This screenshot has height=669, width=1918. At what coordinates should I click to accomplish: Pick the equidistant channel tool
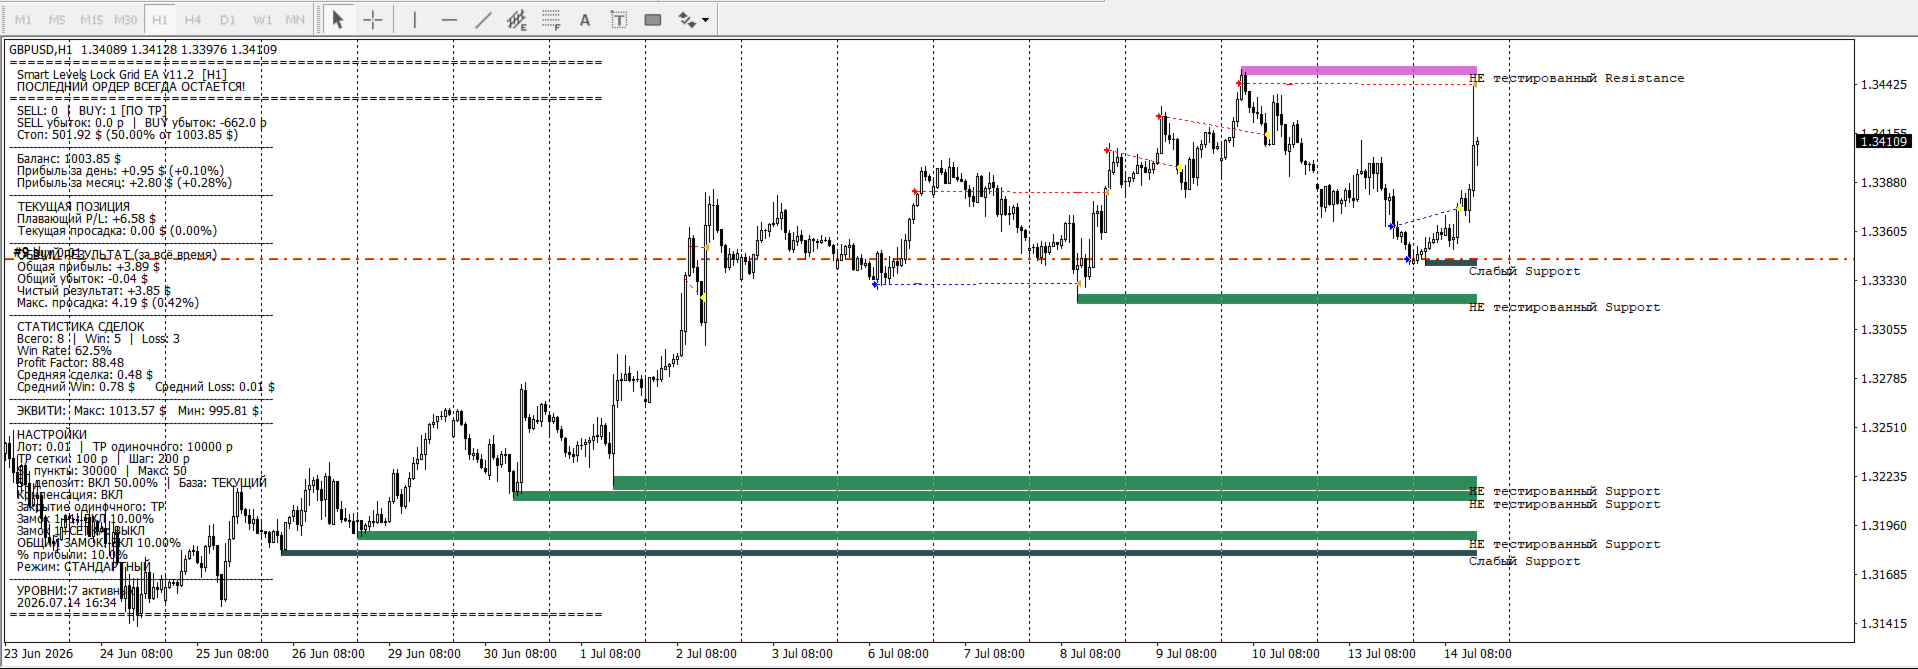click(x=517, y=19)
